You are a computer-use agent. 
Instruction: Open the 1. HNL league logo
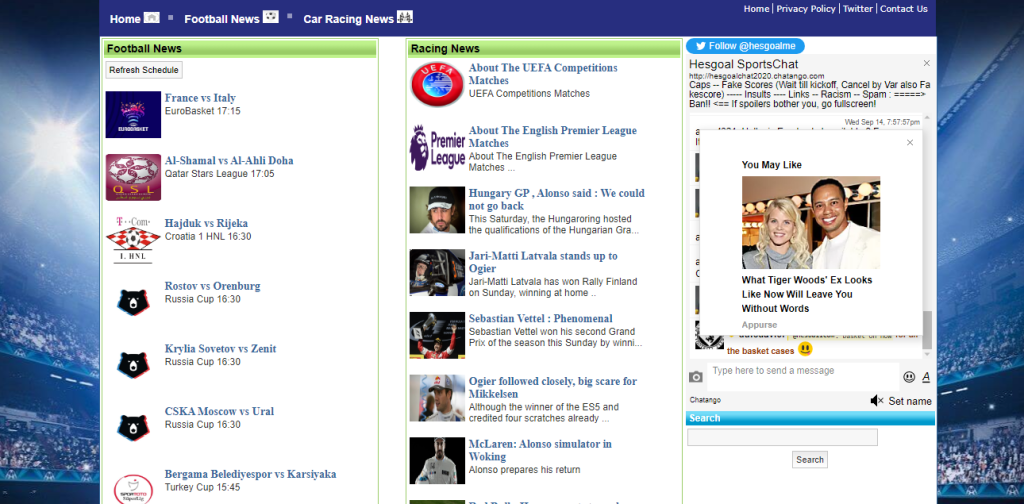(133, 240)
